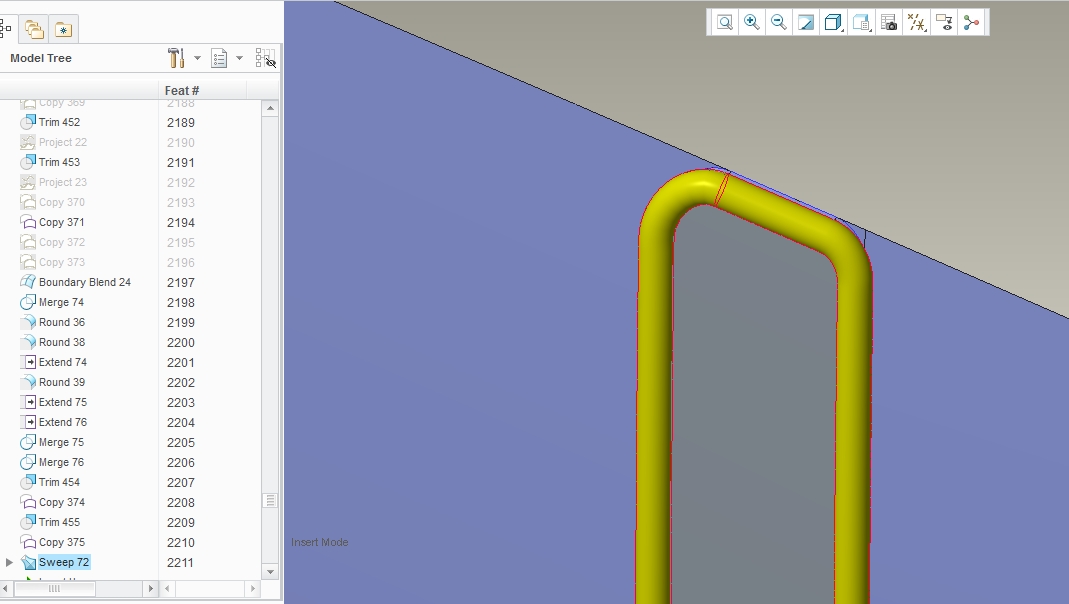
Task: Select Sweep 72 in the model tree
Action: click(x=64, y=562)
